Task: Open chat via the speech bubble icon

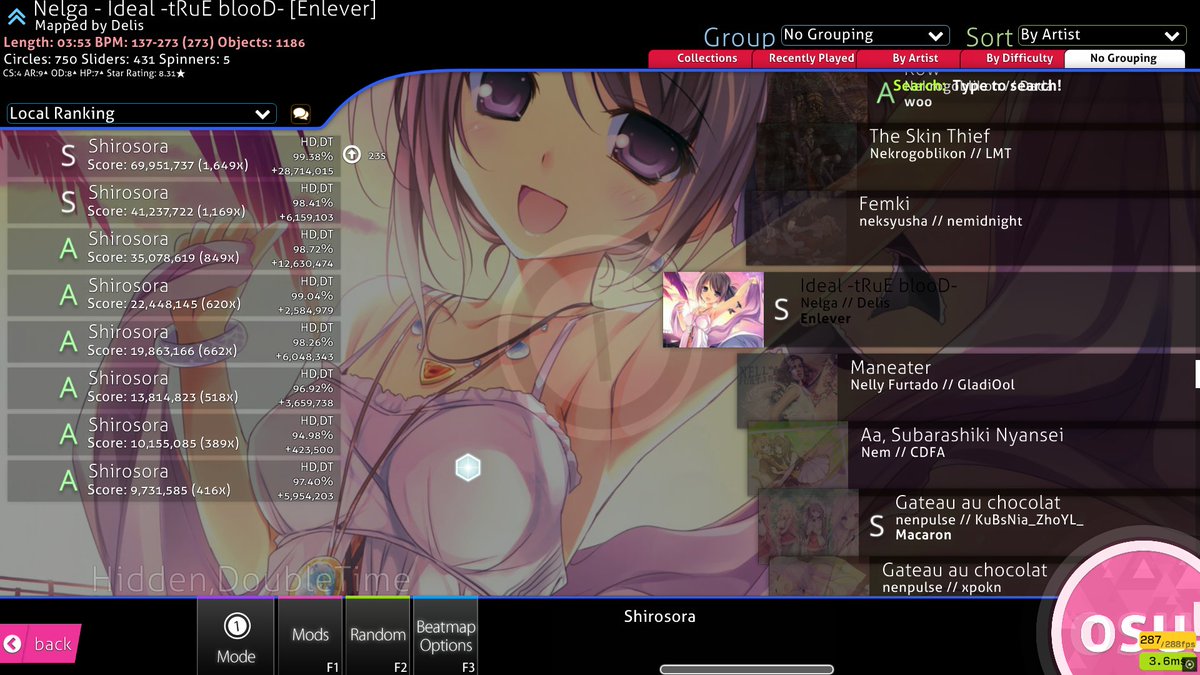Action: pos(299,113)
